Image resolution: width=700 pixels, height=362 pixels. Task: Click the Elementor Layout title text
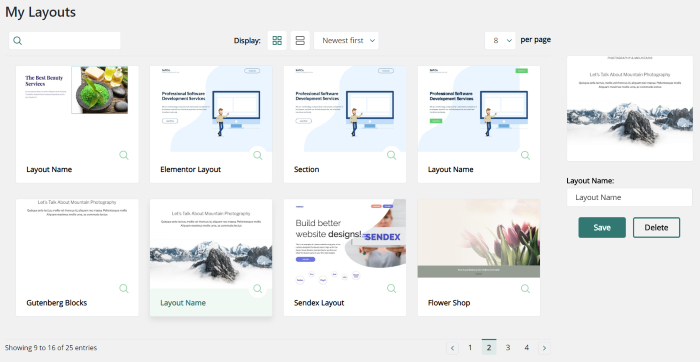(x=191, y=170)
